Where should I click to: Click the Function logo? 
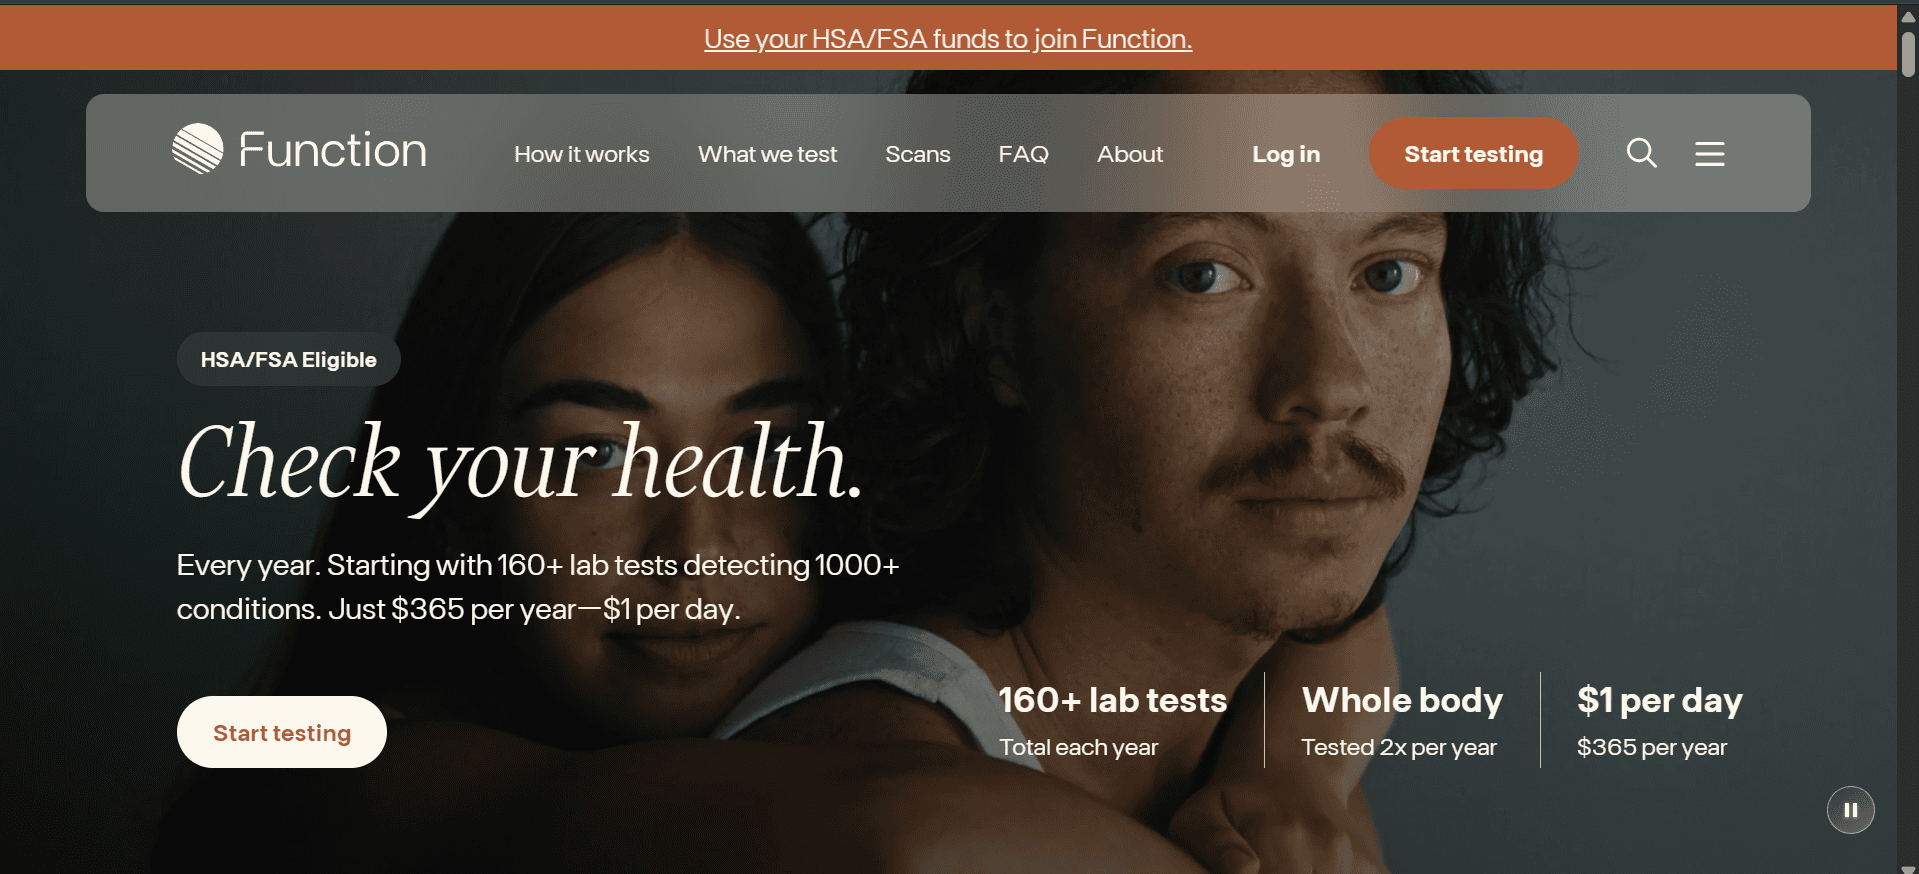(299, 150)
